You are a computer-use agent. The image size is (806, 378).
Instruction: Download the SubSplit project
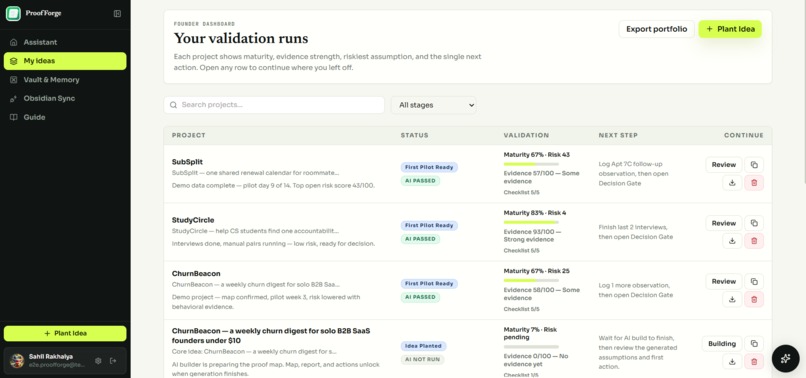732,183
